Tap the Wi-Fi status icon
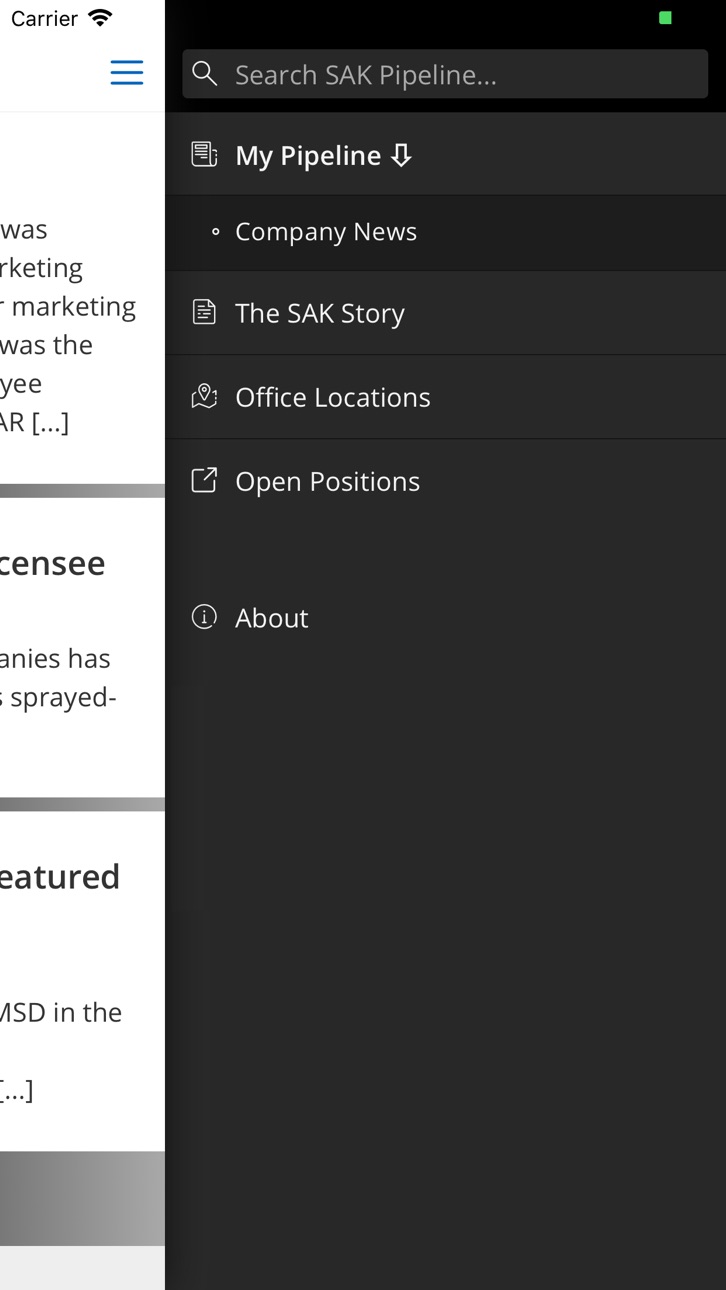The height and width of the screenshot is (1290, 726). [100, 18]
